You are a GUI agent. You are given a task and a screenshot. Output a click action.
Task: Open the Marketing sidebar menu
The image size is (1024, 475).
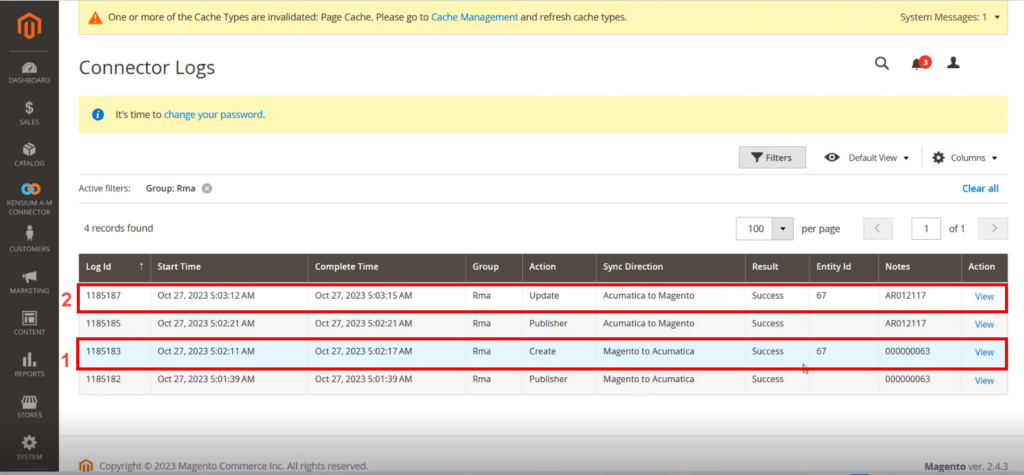29,282
